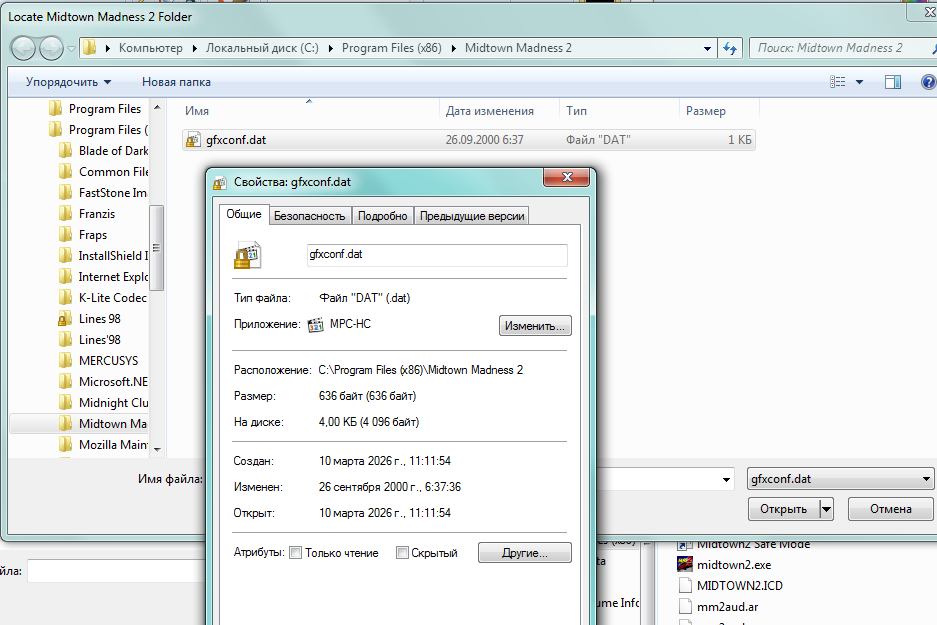Screen dimensions: 937x625
Task: Expand the Program Files (x86) breadcrumb arrow
Action: 454,48
